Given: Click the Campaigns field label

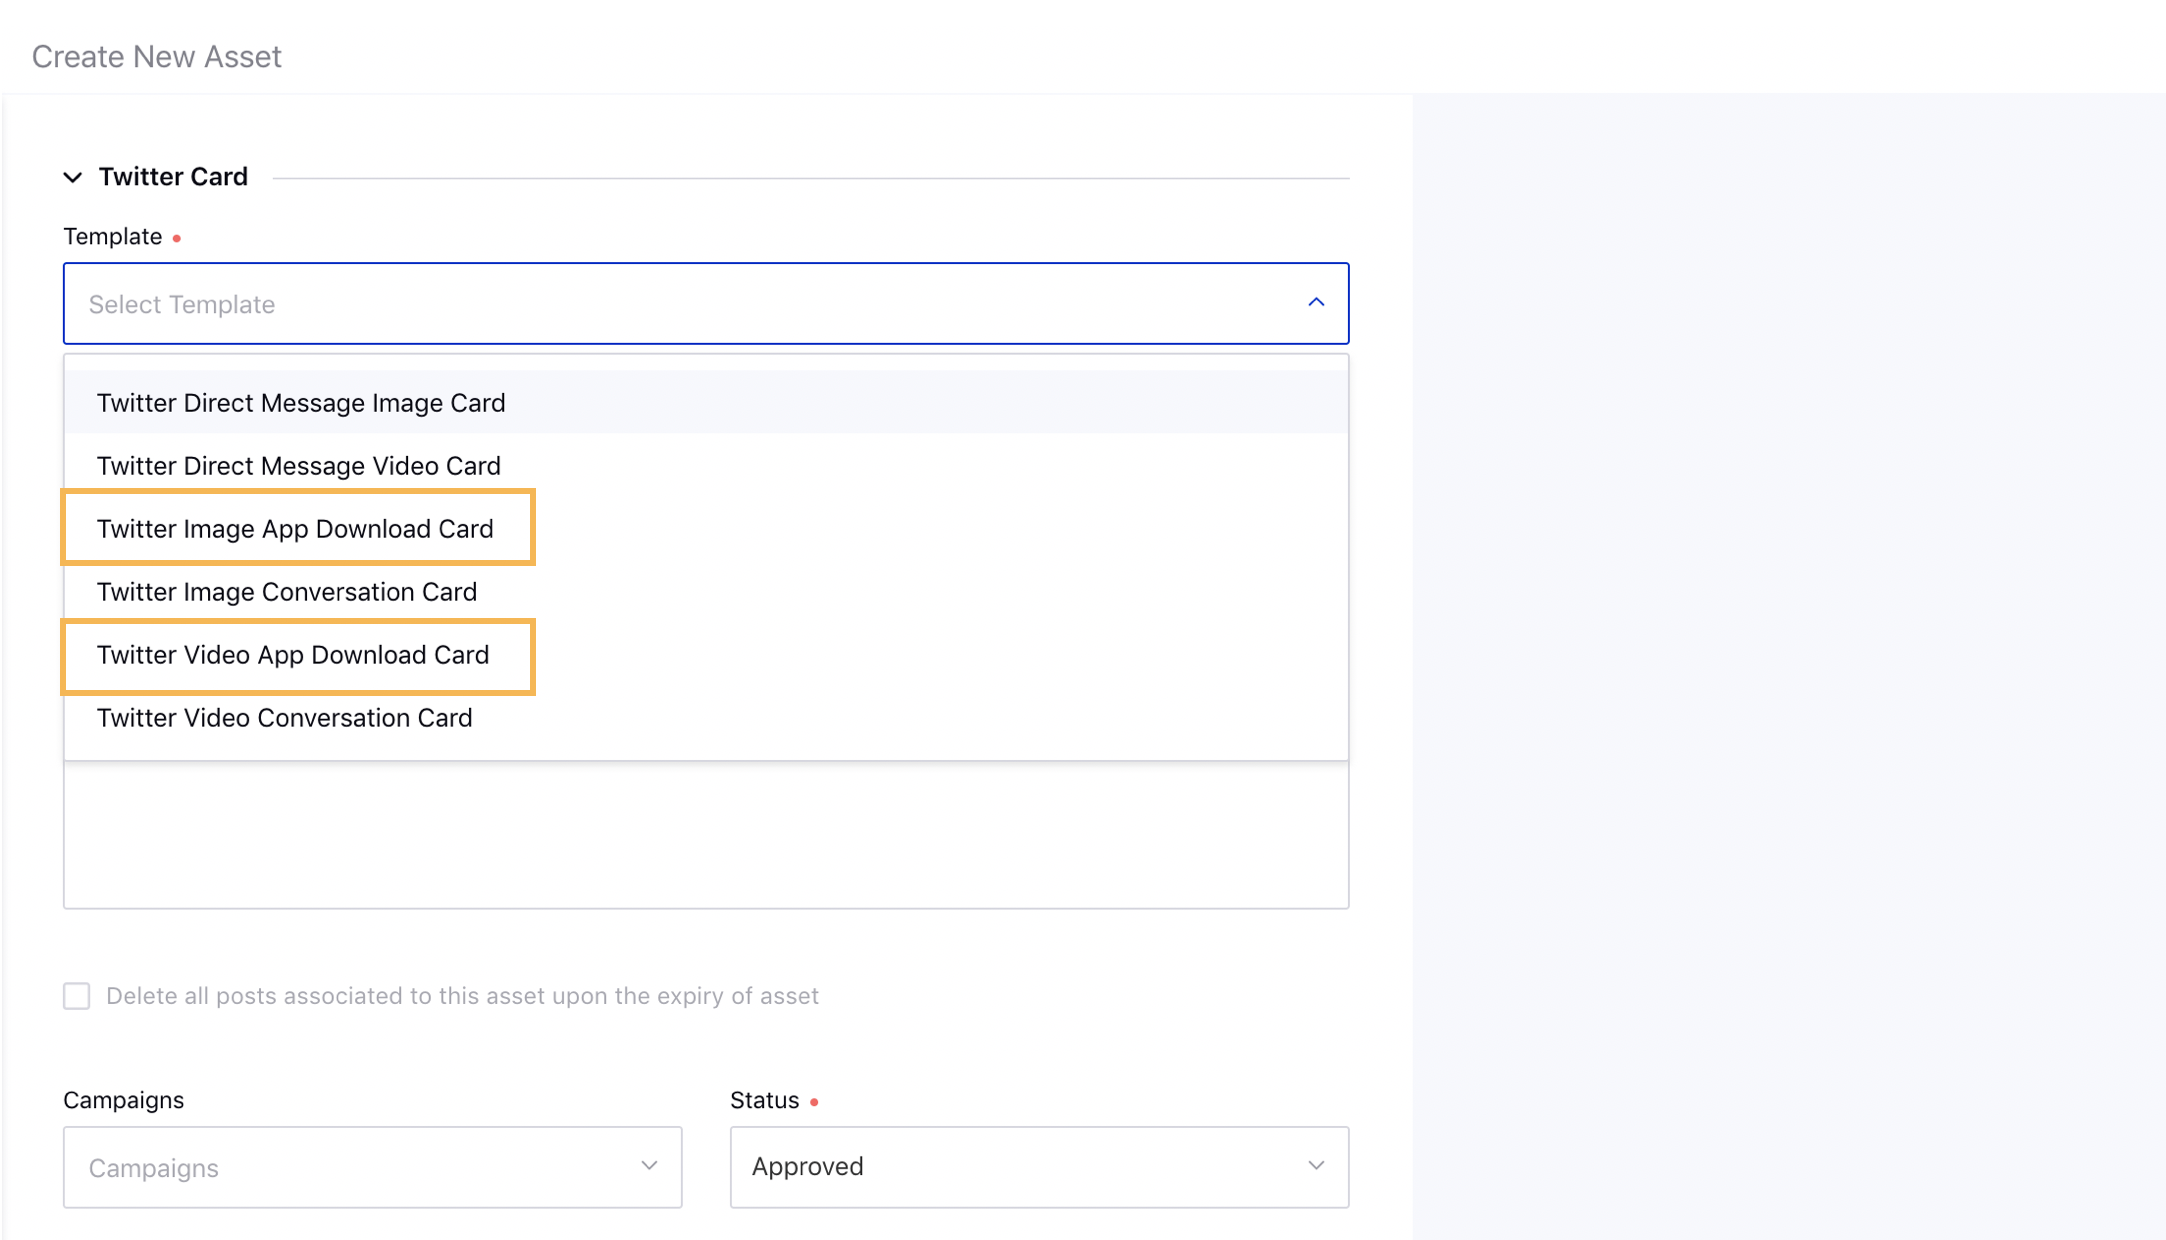Looking at the screenshot, I should pos(124,1100).
